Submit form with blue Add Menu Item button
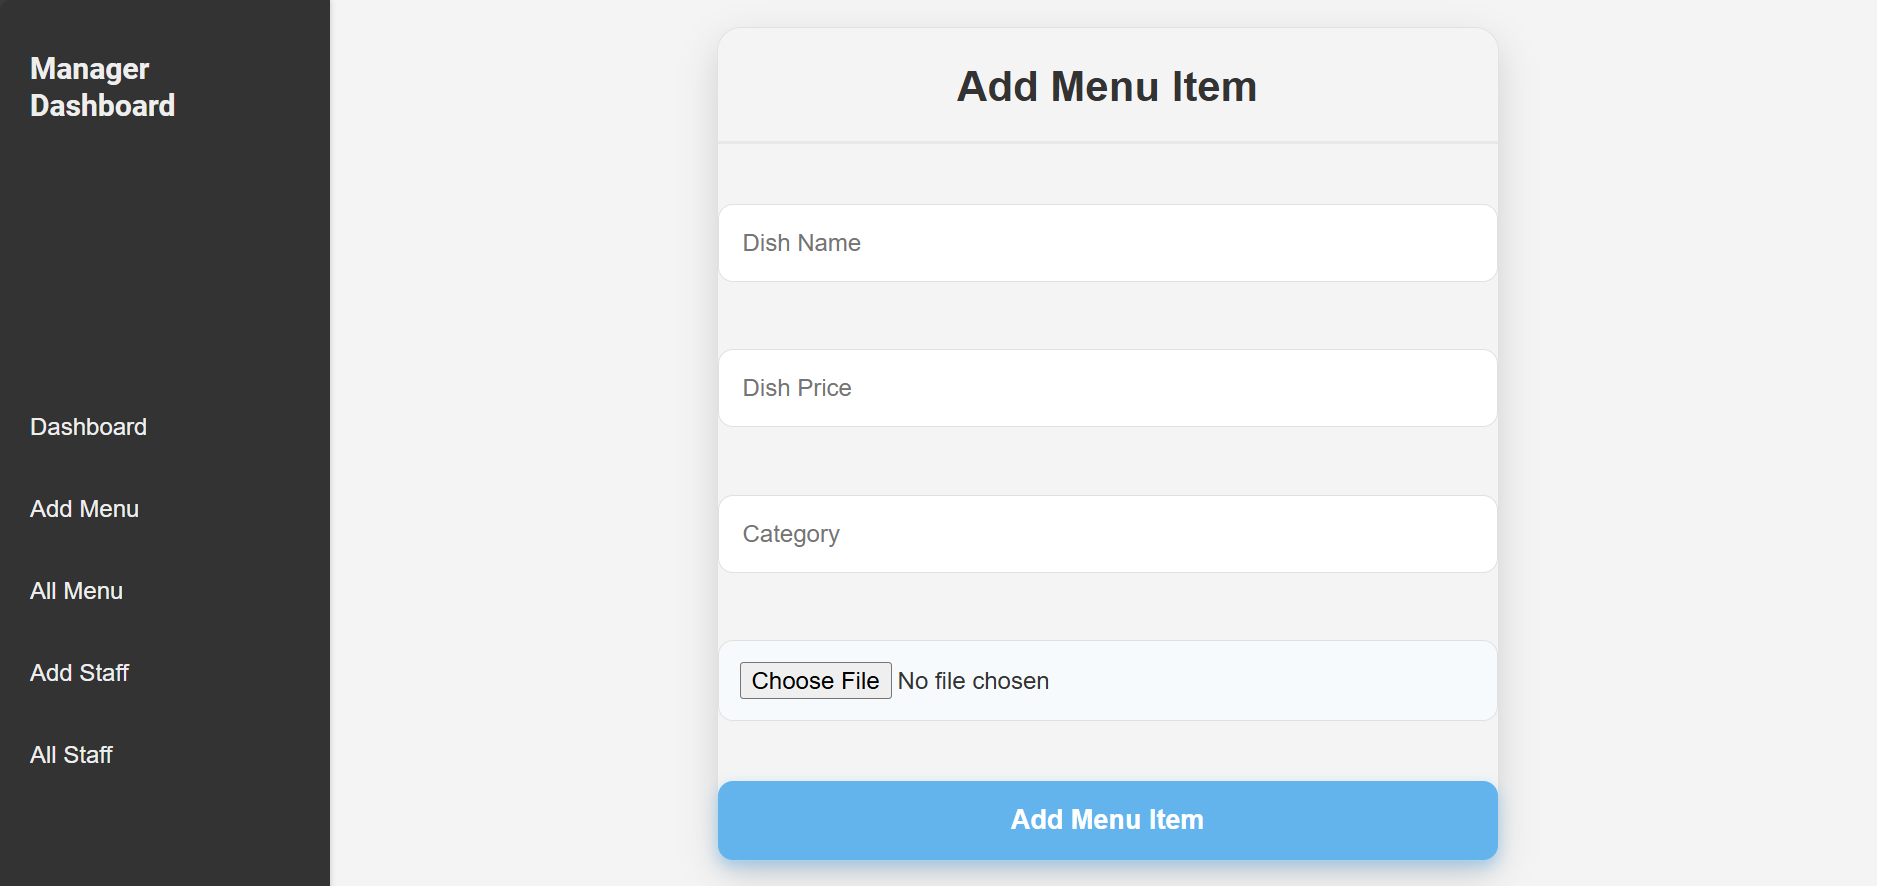 (1107, 820)
